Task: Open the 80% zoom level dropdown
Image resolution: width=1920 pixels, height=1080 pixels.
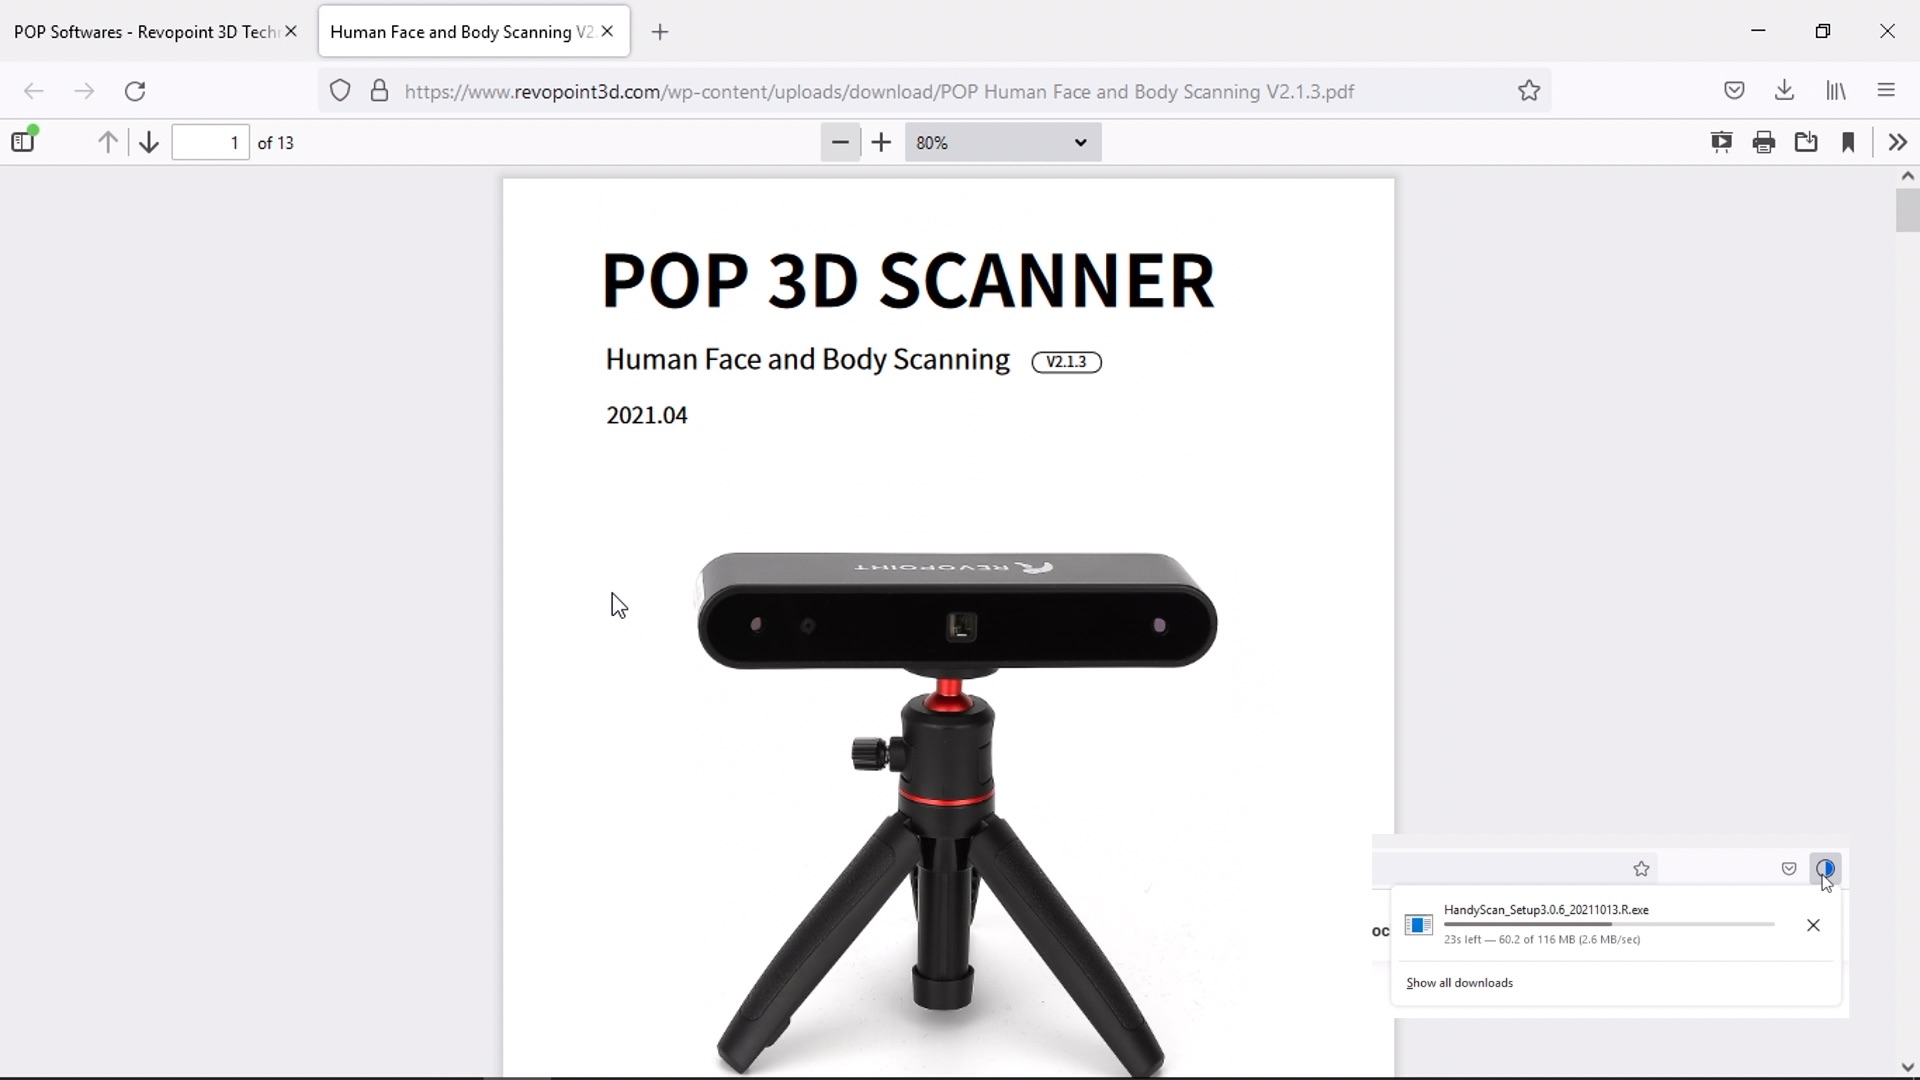Action: point(1002,142)
